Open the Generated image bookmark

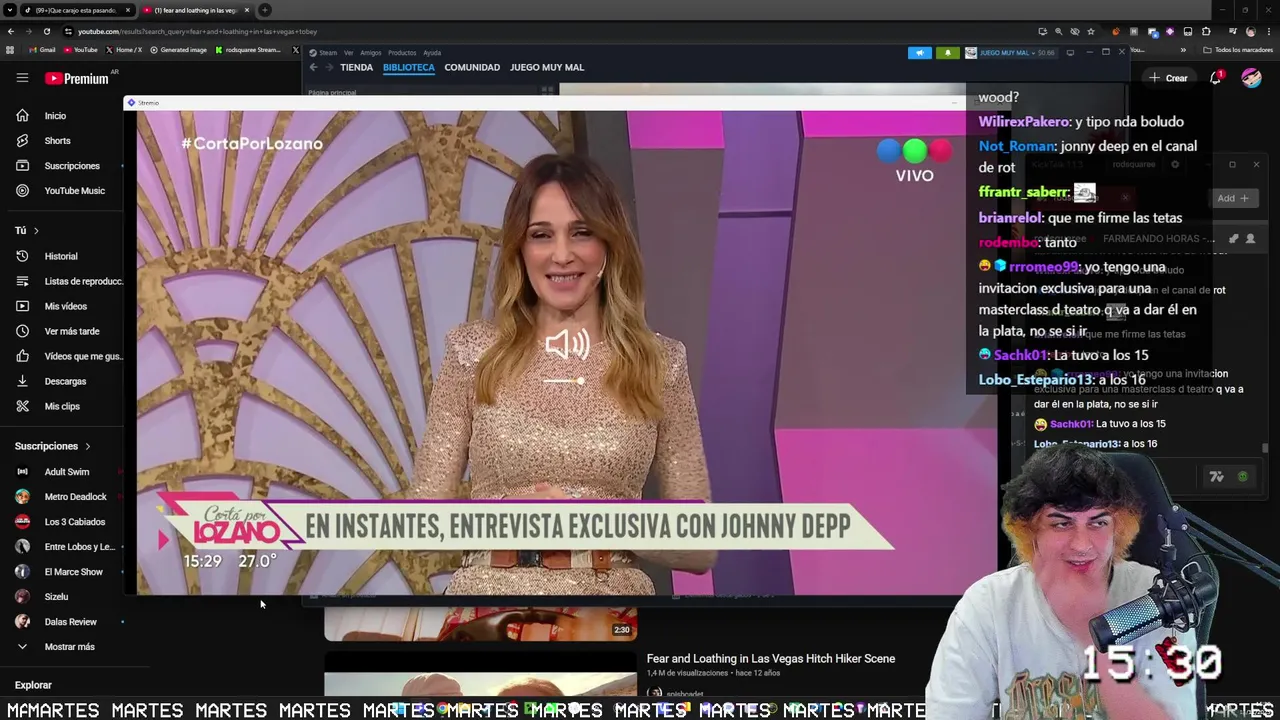pyautogui.click(x=179, y=50)
